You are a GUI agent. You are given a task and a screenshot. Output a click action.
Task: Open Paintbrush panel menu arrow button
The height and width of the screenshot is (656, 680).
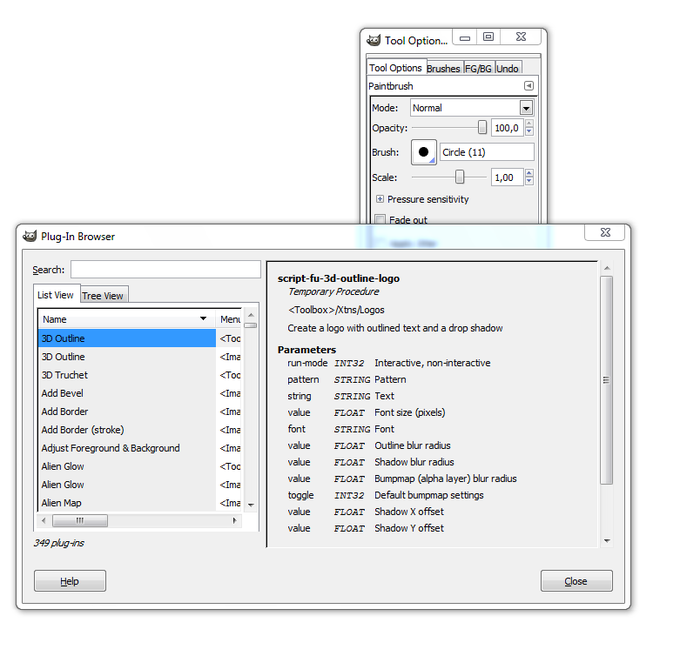point(528,85)
